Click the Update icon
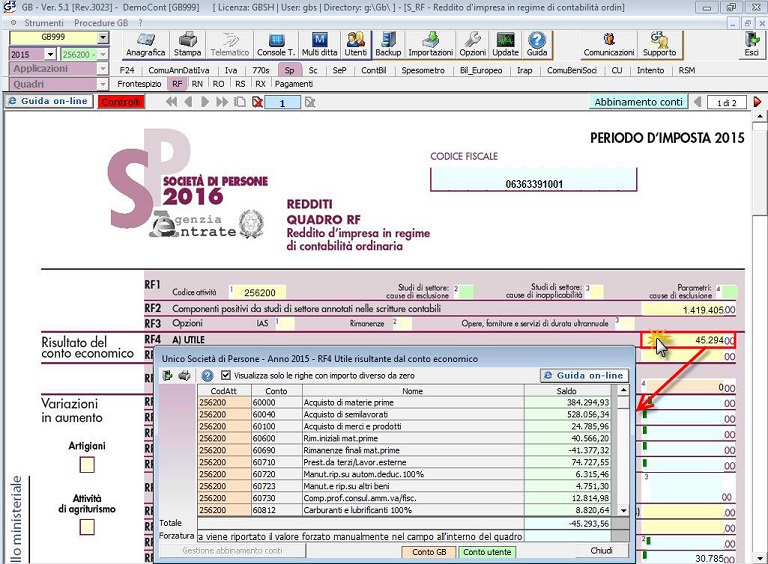Screen dimensions: 768x564 coord(505,45)
